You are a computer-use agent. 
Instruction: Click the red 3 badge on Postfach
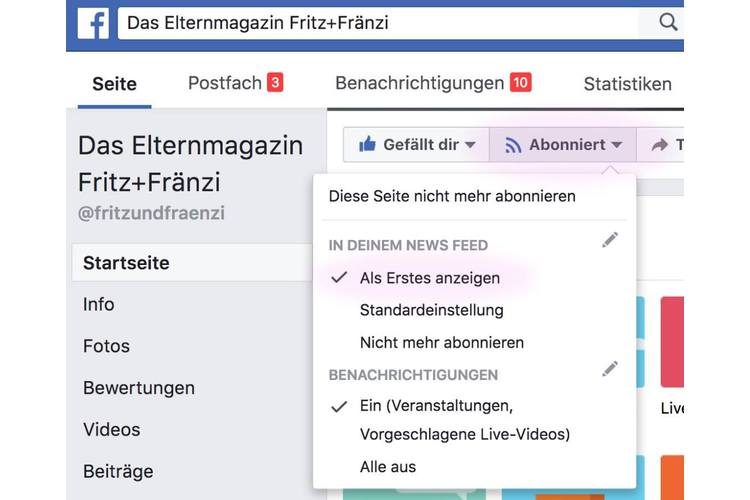(275, 82)
